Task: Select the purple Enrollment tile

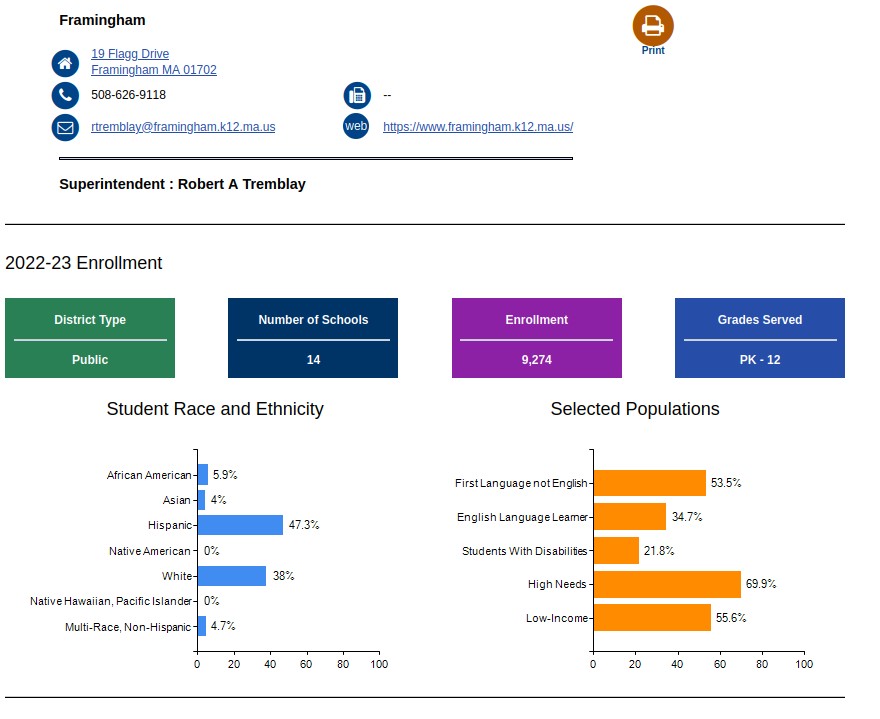Action: [x=537, y=338]
